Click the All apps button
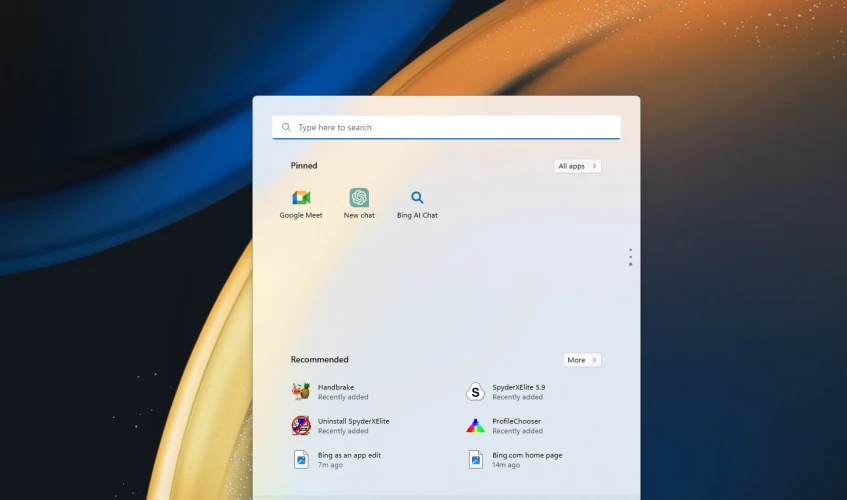The height and width of the screenshot is (500, 847). pos(577,166)
